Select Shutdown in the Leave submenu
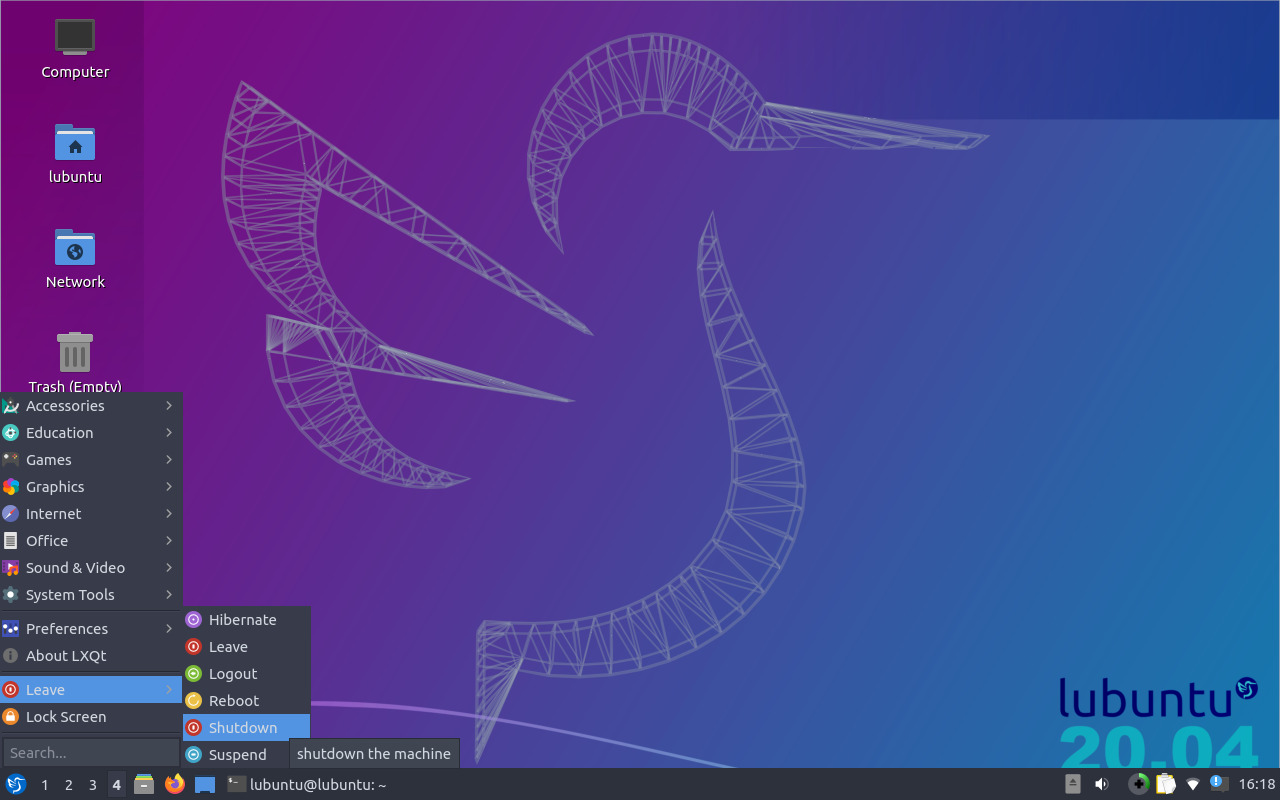This screenshot has height=800, width=1280. tap(243, 728)
